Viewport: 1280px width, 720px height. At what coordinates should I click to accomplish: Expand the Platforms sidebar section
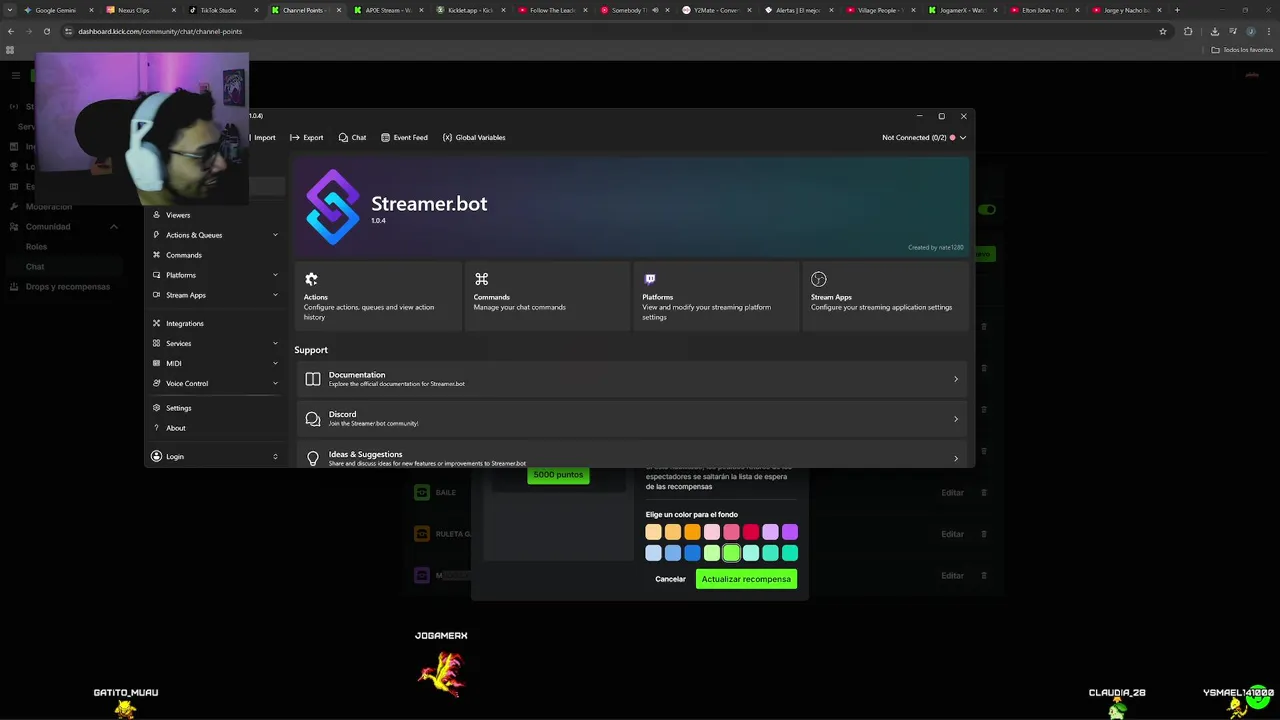click(x=275, y=275)
